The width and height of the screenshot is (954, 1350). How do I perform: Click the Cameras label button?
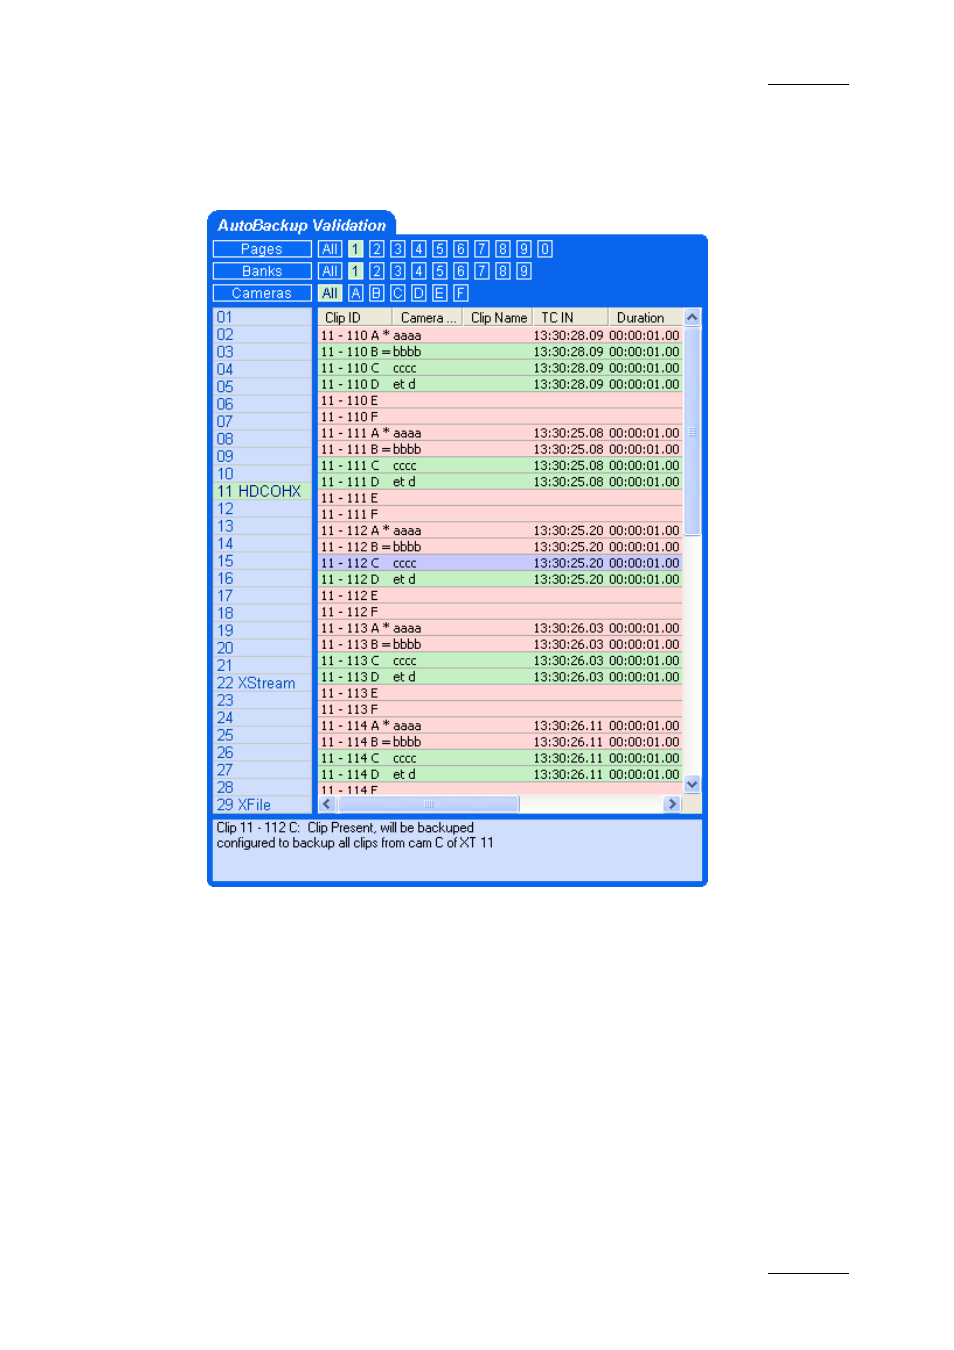pos(262,293)
